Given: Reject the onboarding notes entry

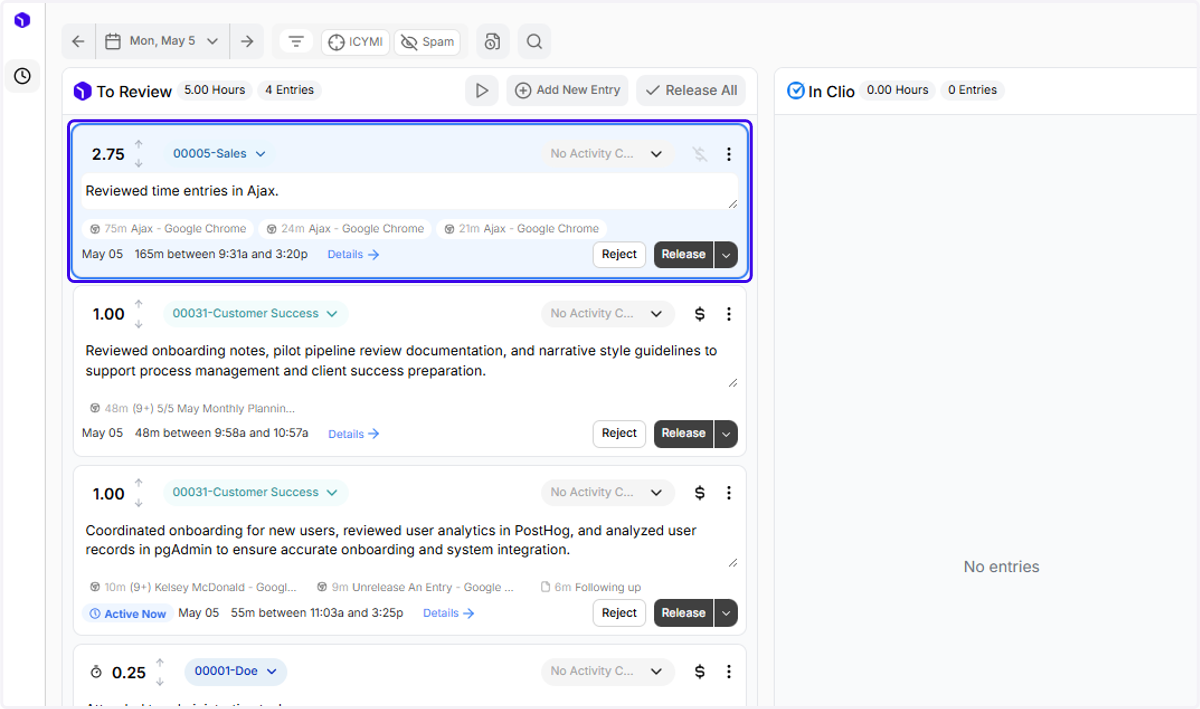Looking at the screenshot, I should click(x=619, y=433).
